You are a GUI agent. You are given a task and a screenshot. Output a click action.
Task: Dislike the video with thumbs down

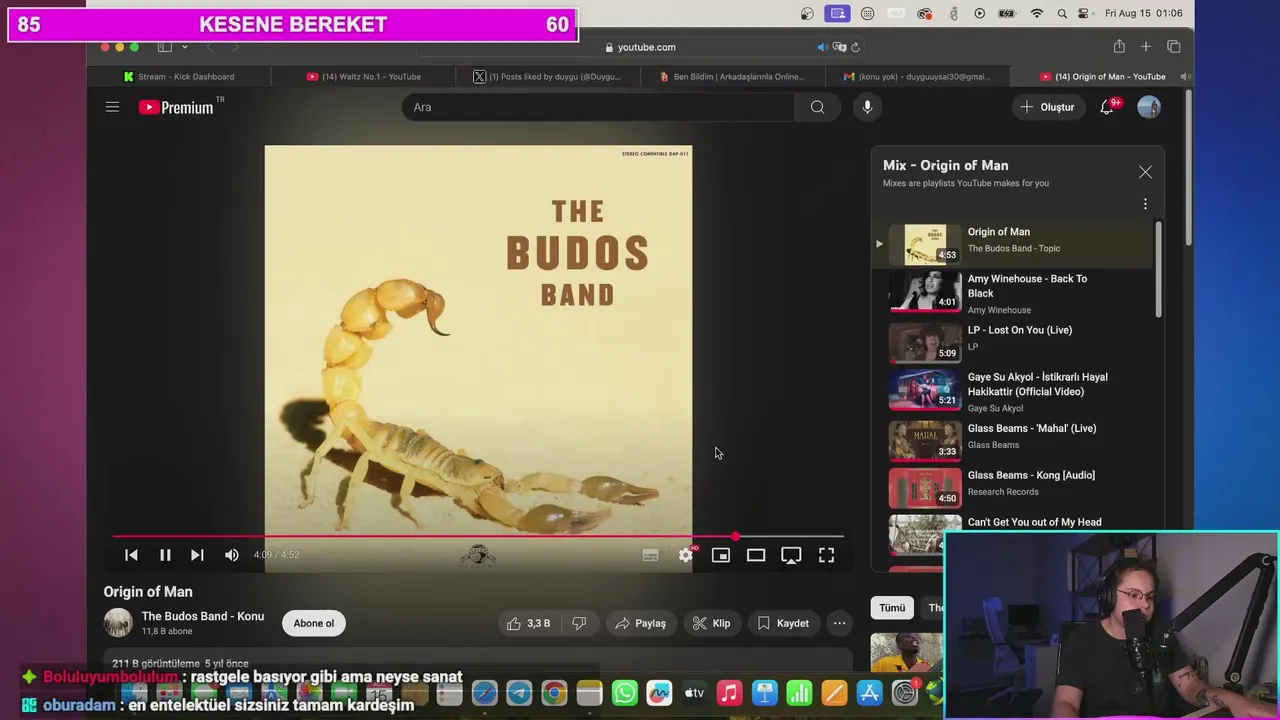(579, 623)
